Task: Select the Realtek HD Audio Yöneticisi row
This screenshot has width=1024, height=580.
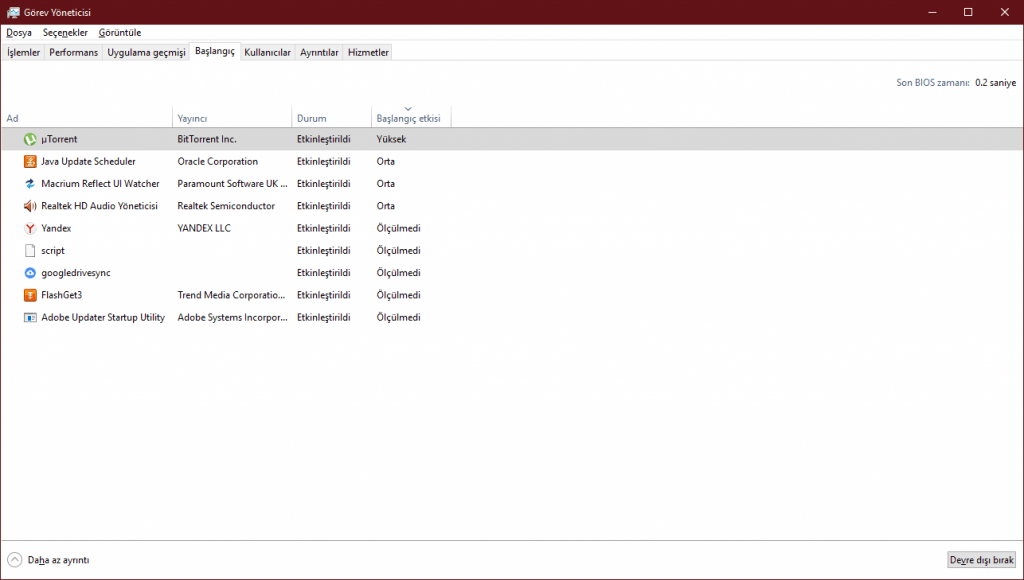Action: [512, 206]
